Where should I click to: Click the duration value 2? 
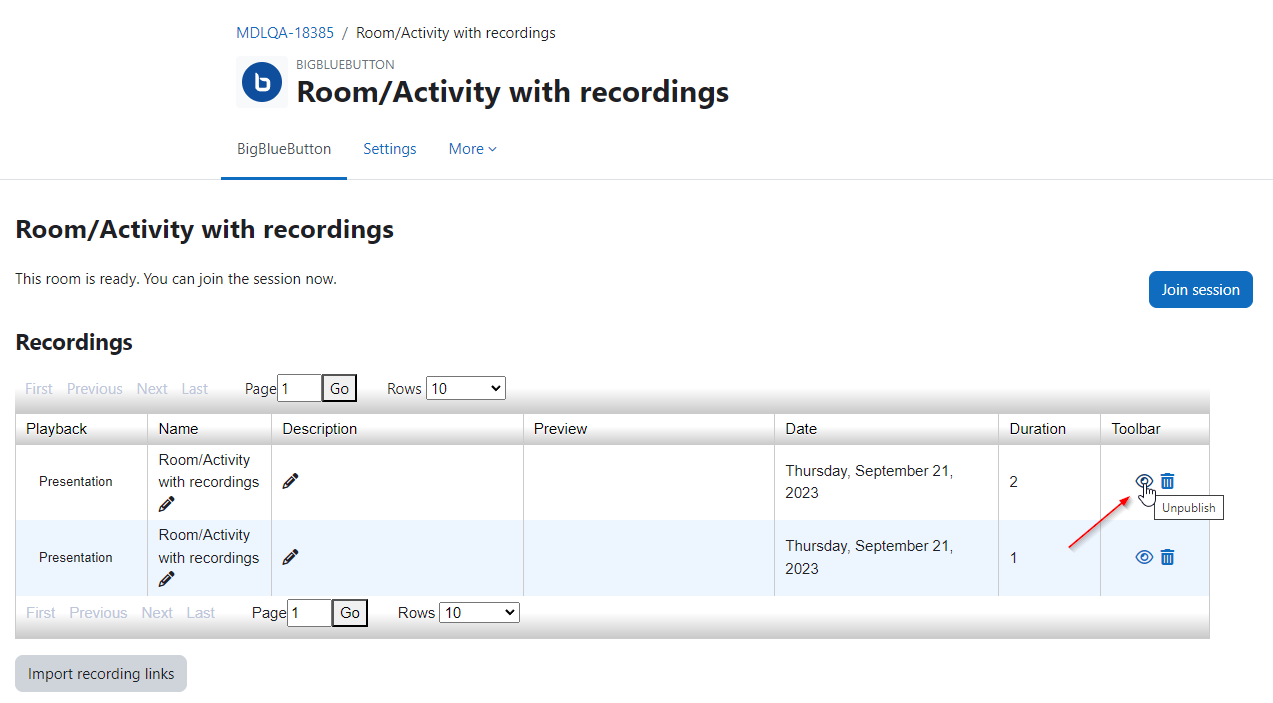[1013, 482]
